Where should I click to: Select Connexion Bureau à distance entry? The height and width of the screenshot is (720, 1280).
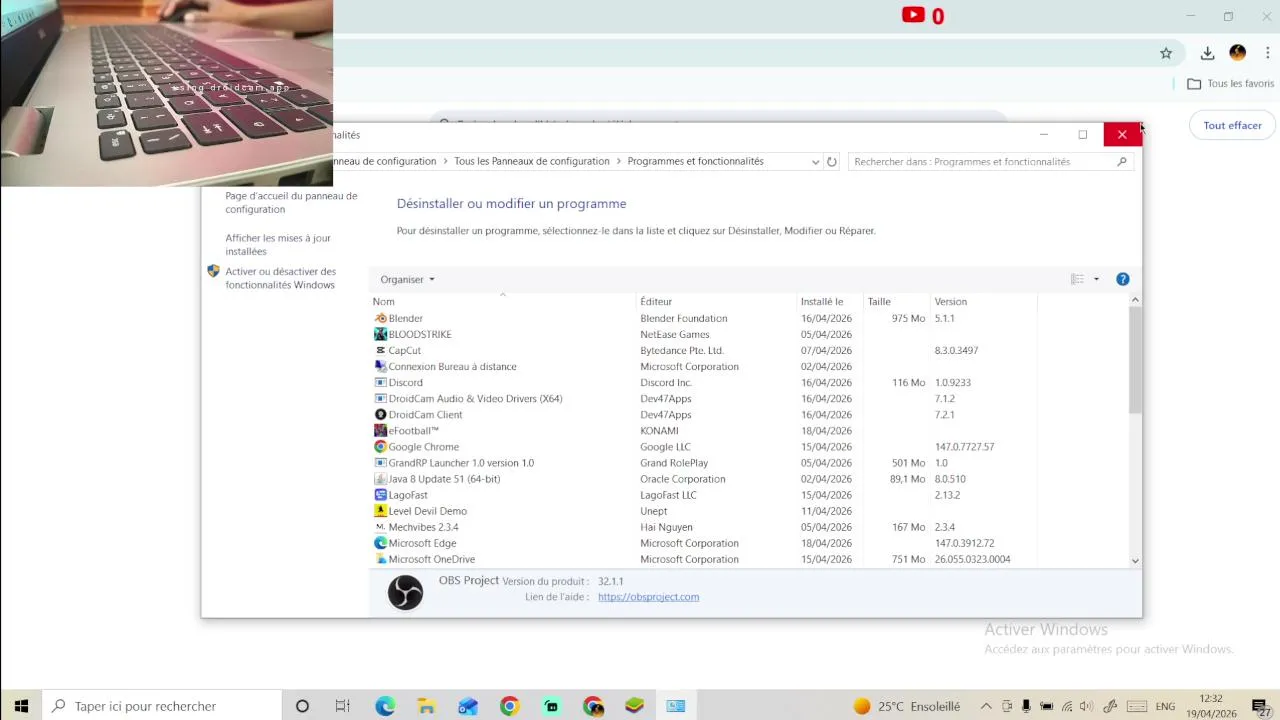tap(705, 366)
